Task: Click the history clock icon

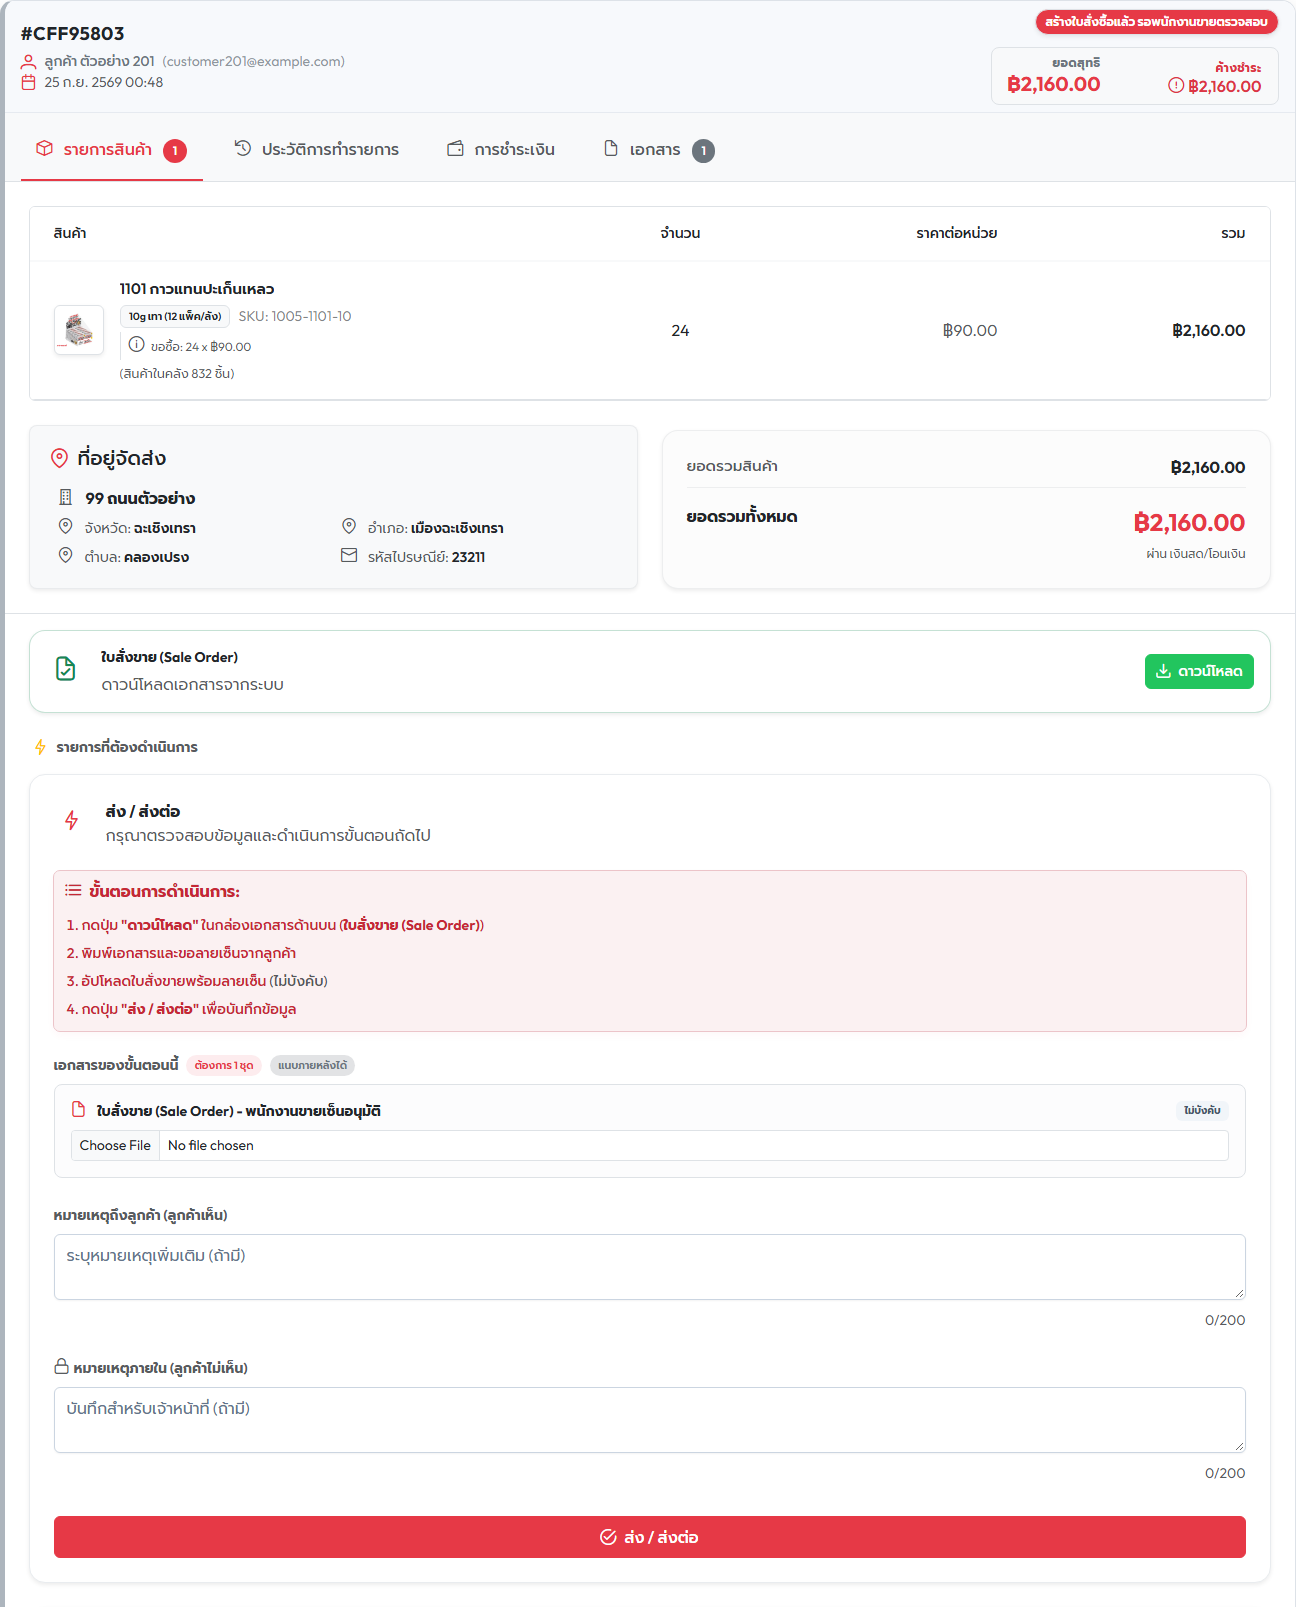Action: pyautogui.click(x=243, y=148)
